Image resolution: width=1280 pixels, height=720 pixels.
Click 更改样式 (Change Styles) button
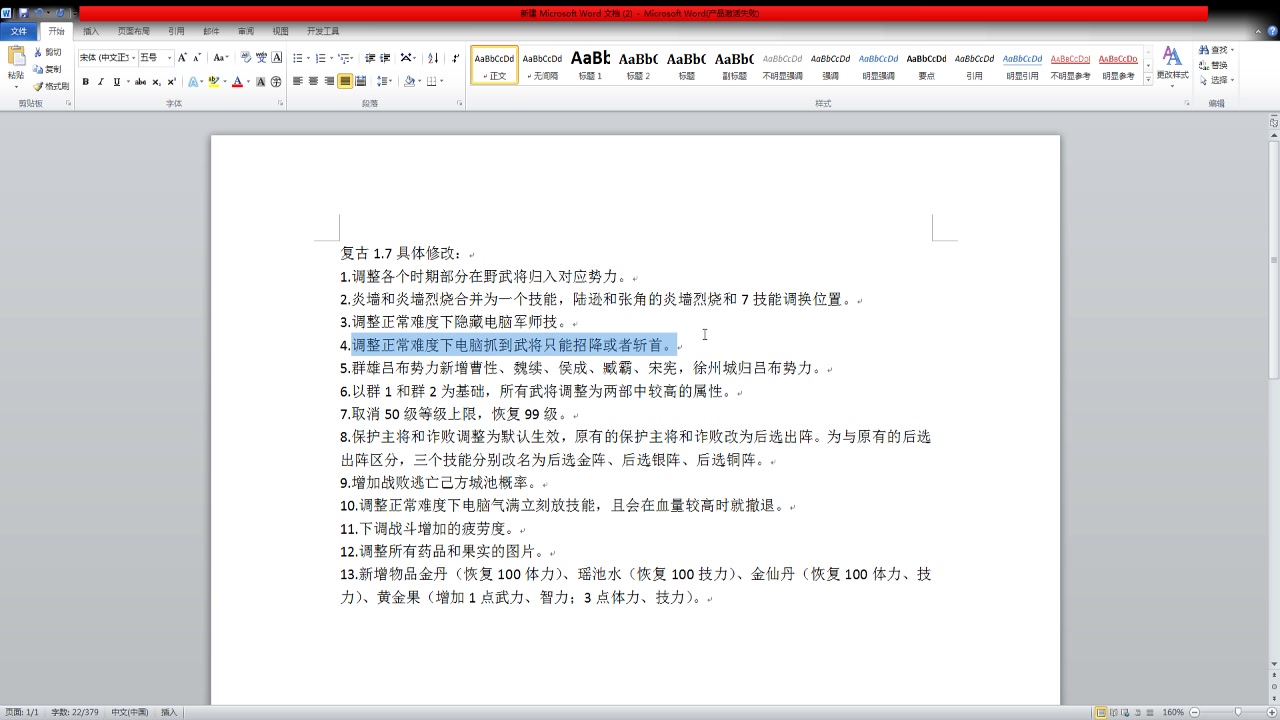(1172, 66)
